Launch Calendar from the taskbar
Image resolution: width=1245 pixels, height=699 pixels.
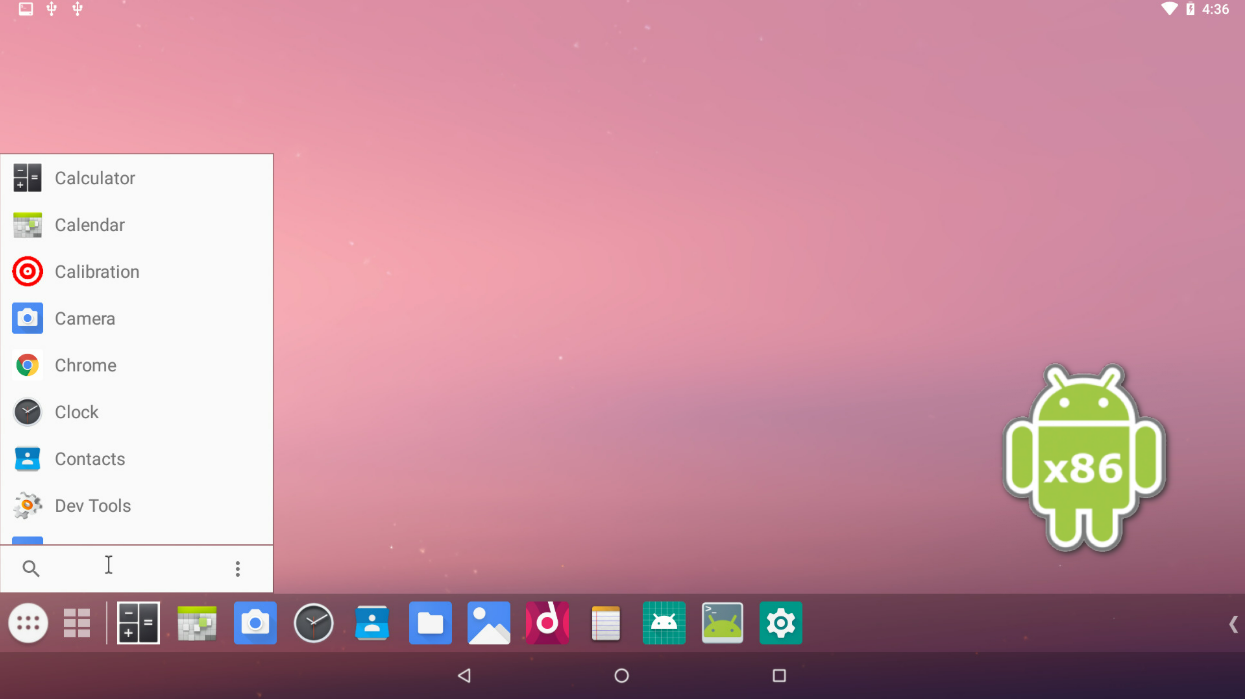(x=197, y=623)
